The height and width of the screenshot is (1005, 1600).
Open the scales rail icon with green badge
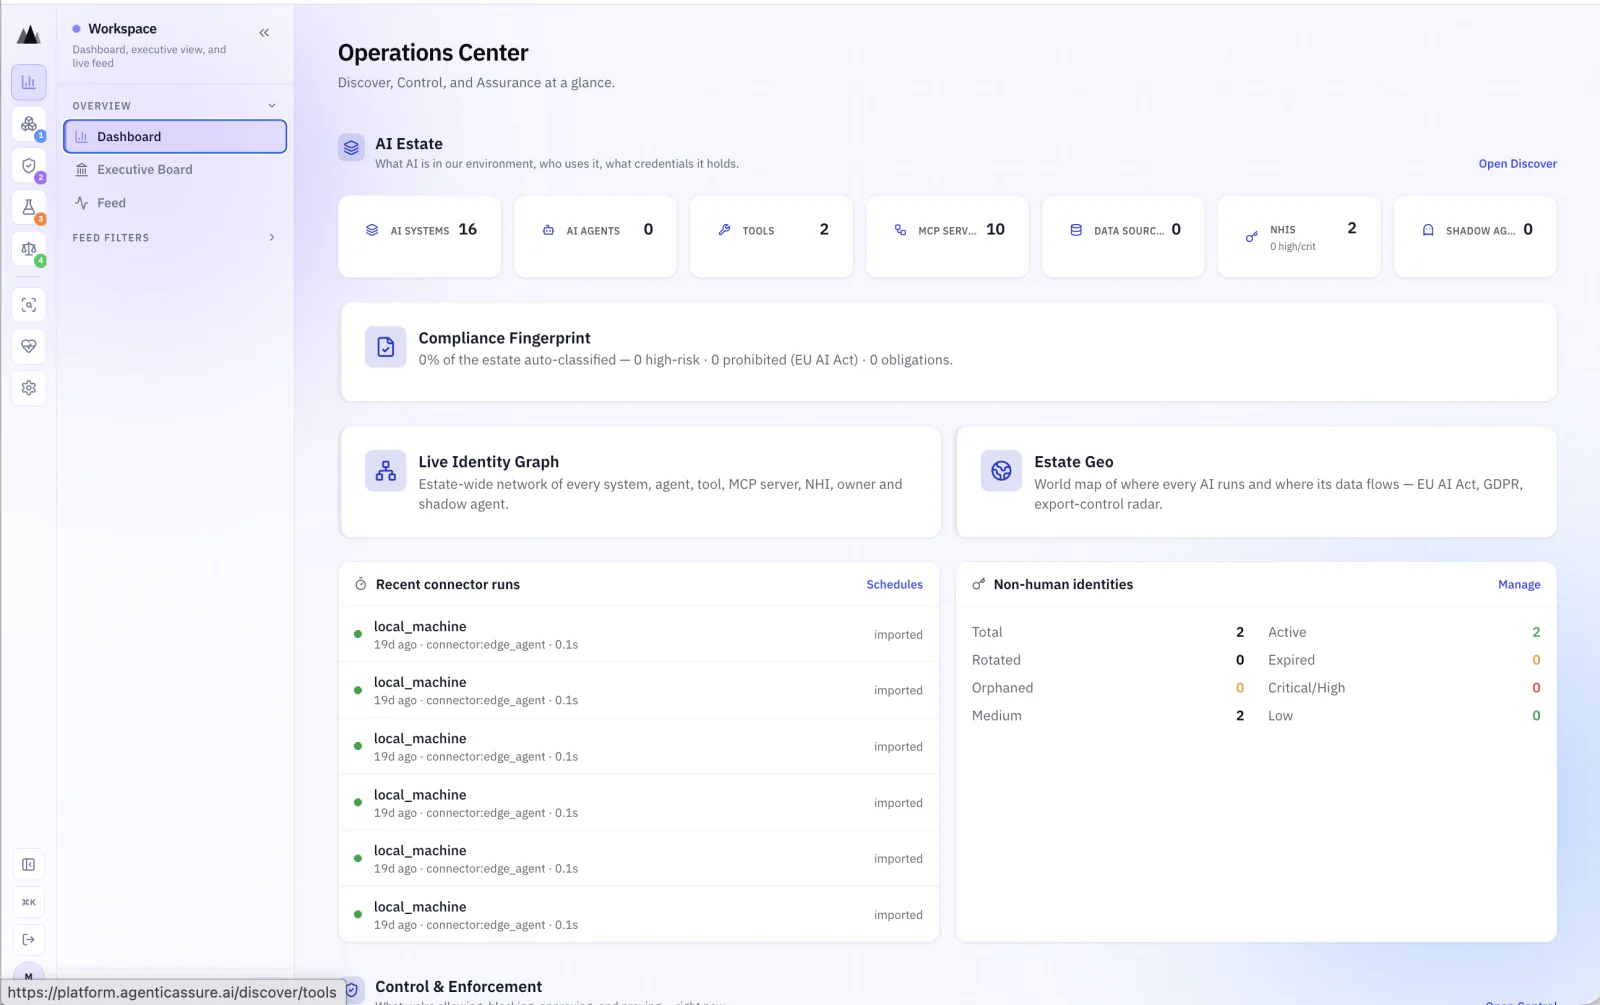click(x=29, y=249)
